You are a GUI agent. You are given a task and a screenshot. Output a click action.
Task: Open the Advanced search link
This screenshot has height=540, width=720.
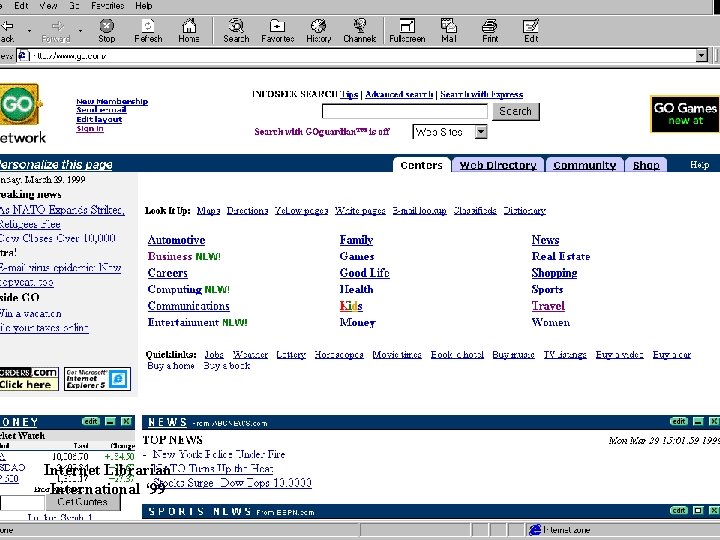tap(399, 94)
